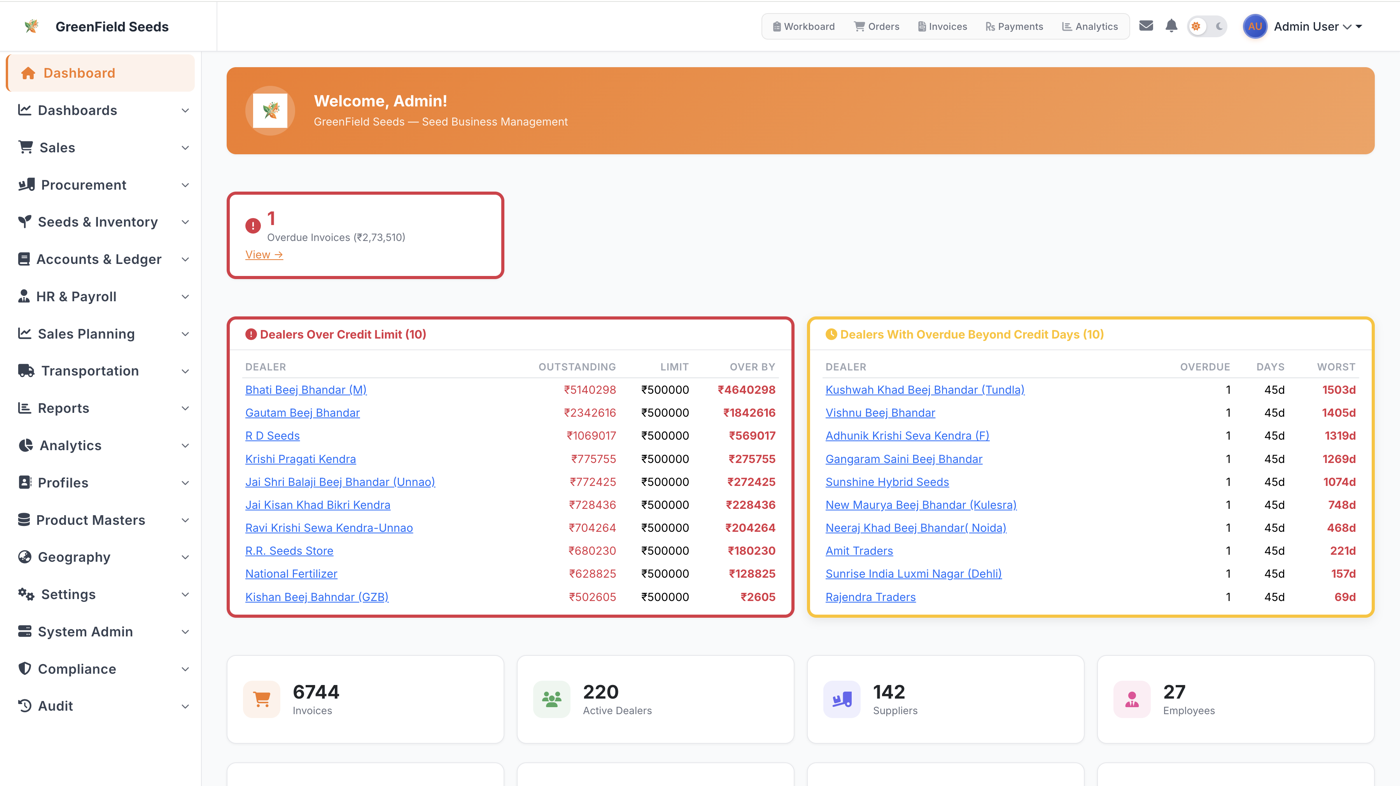The width and height of the screenshot is (1400, 786).
Task: Open dealer Vishnu Beej Bhandar
Action: tap(880, 413)
